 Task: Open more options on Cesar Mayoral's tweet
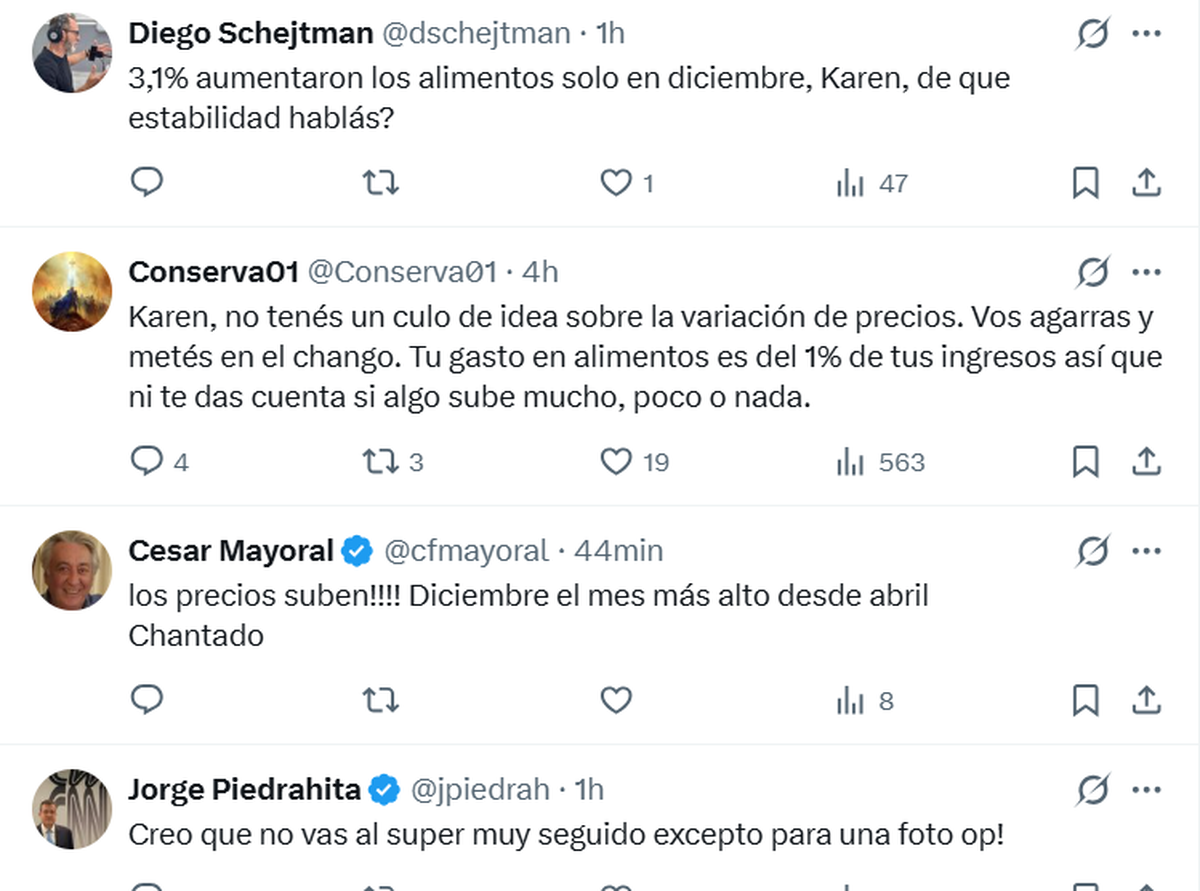click(x=1146, y=550)
